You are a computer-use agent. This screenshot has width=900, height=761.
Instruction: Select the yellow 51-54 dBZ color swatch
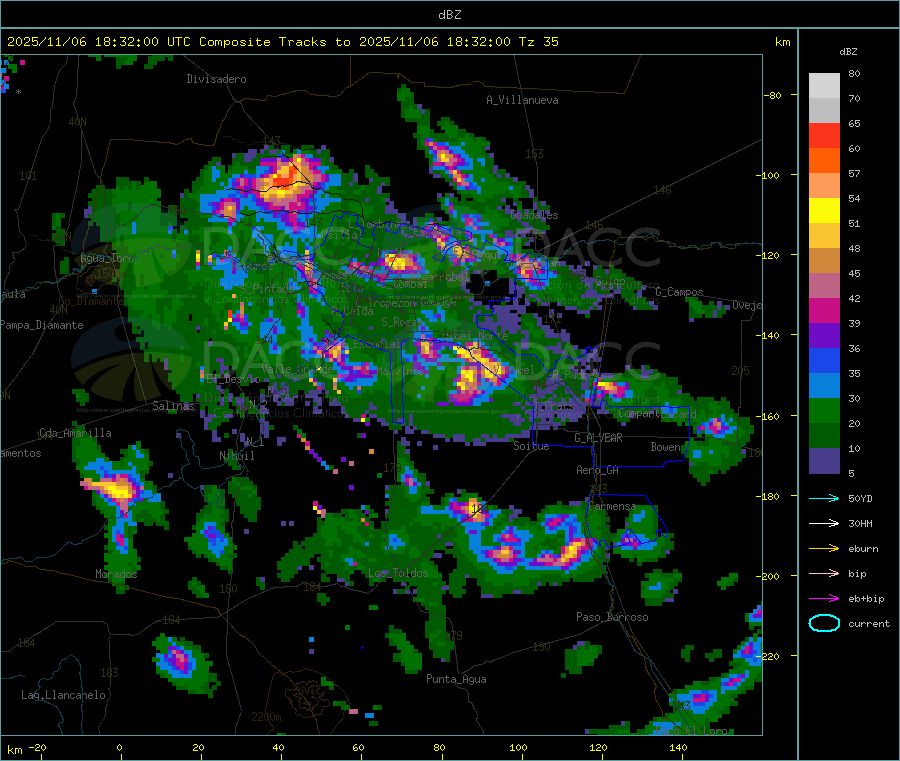[824, 211]
